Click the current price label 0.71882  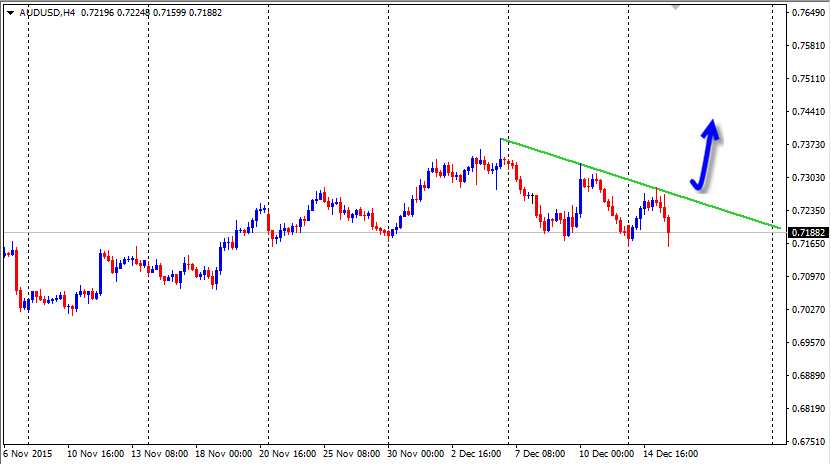point(808,233)
